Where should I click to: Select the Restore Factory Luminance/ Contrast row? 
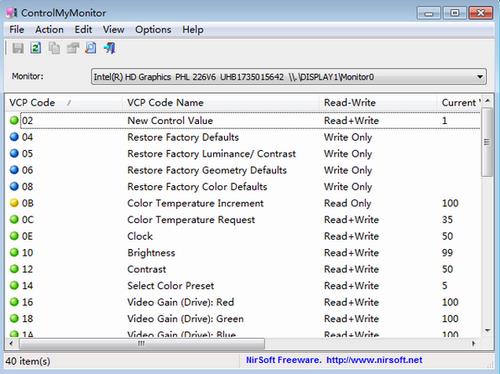(243, 154)
